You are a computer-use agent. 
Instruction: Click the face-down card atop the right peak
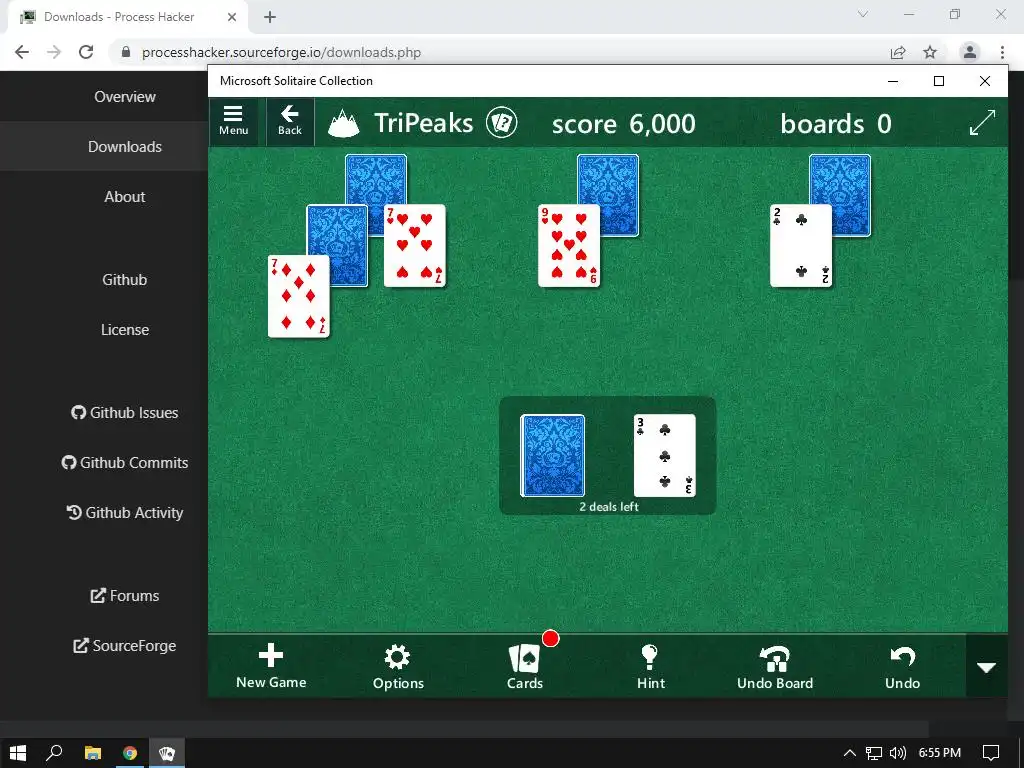pyautogui.click(x=850, y=182)
